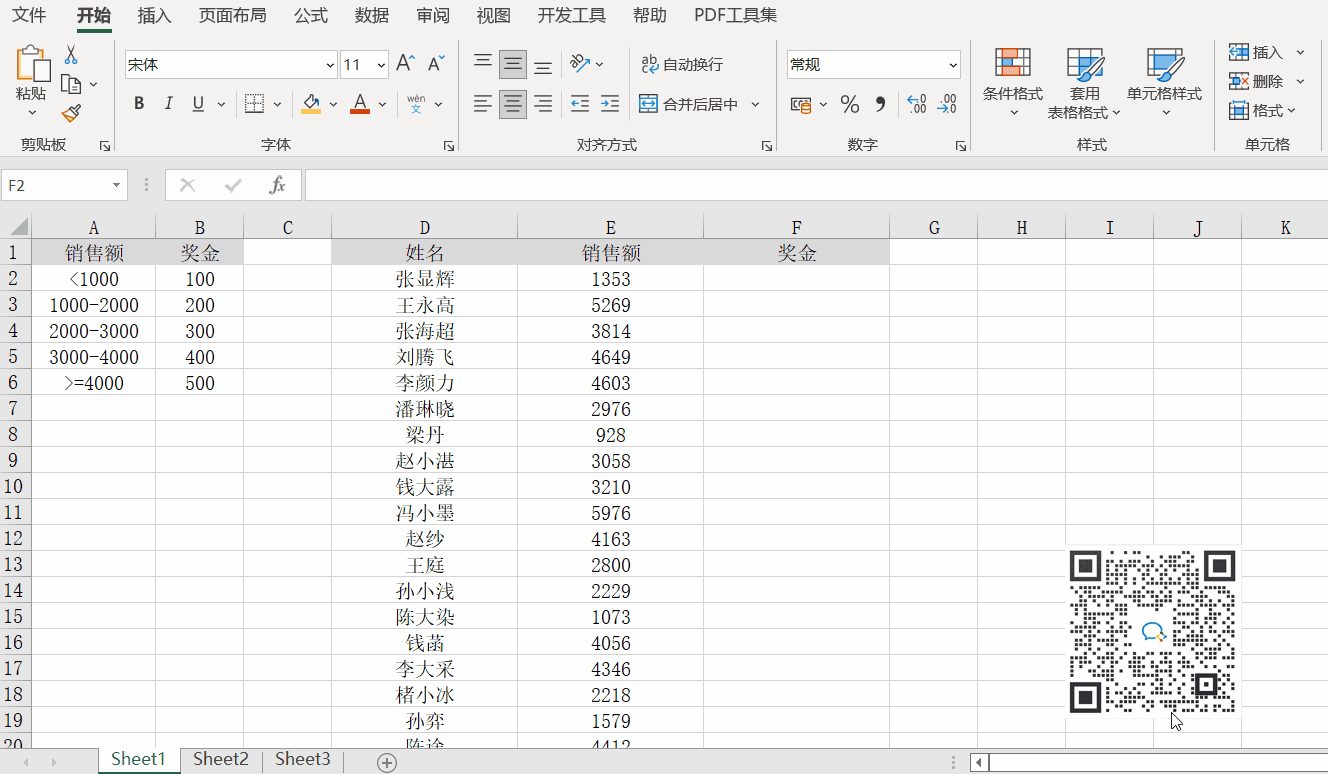Apply fill color bucket
The height and width of the screenshot is (774, 1328).
click(x=311, y=104)
